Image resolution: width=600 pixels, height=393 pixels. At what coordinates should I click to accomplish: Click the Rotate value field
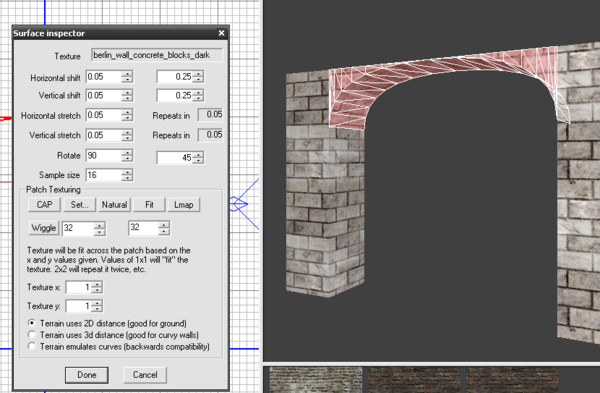click(104, 156)
